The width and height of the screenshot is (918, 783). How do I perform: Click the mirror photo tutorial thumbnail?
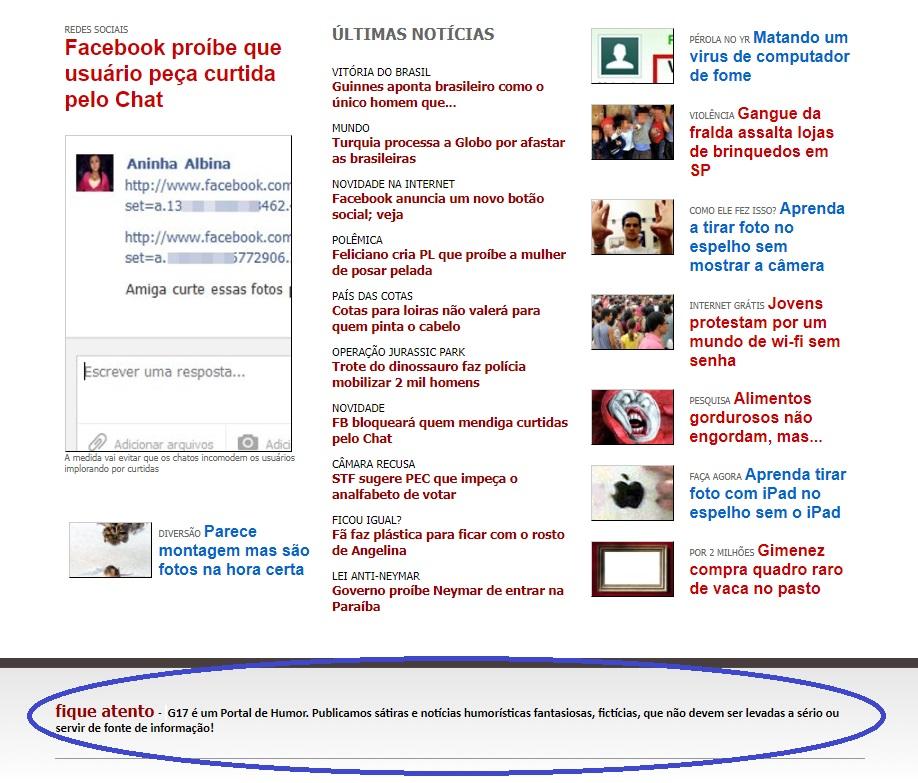coord(632,227)
